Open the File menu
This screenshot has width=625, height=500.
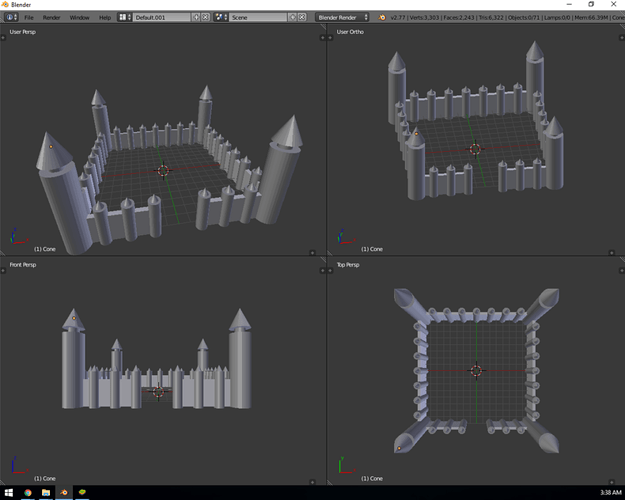tap(29, 17)
